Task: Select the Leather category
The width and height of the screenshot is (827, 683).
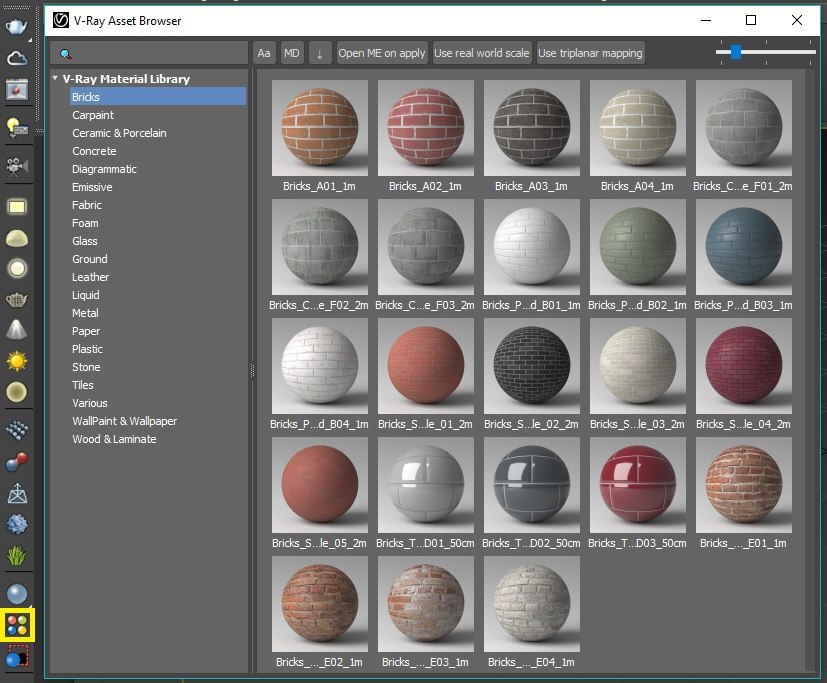Action: tap(91, 277)
